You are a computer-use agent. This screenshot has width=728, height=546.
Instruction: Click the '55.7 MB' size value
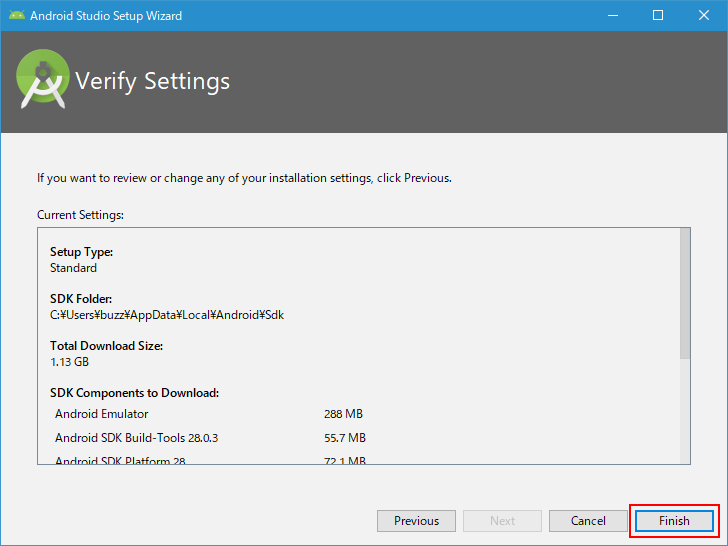click(x=345, y=438)
